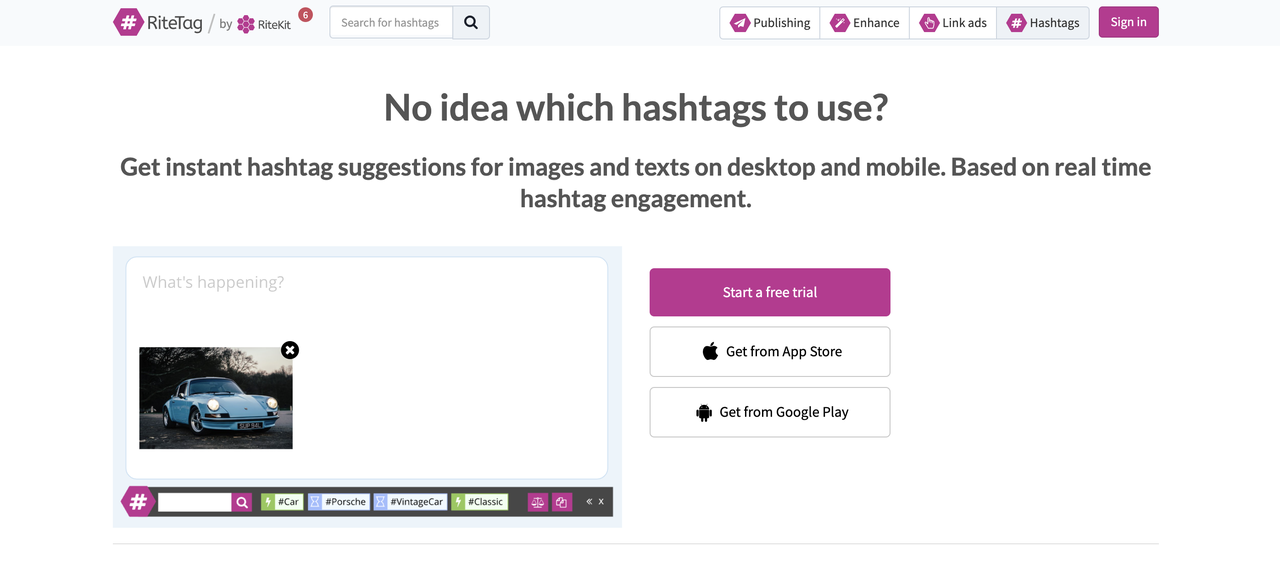Click the blue Porsche image thumbnail

(x=216, y=398)
